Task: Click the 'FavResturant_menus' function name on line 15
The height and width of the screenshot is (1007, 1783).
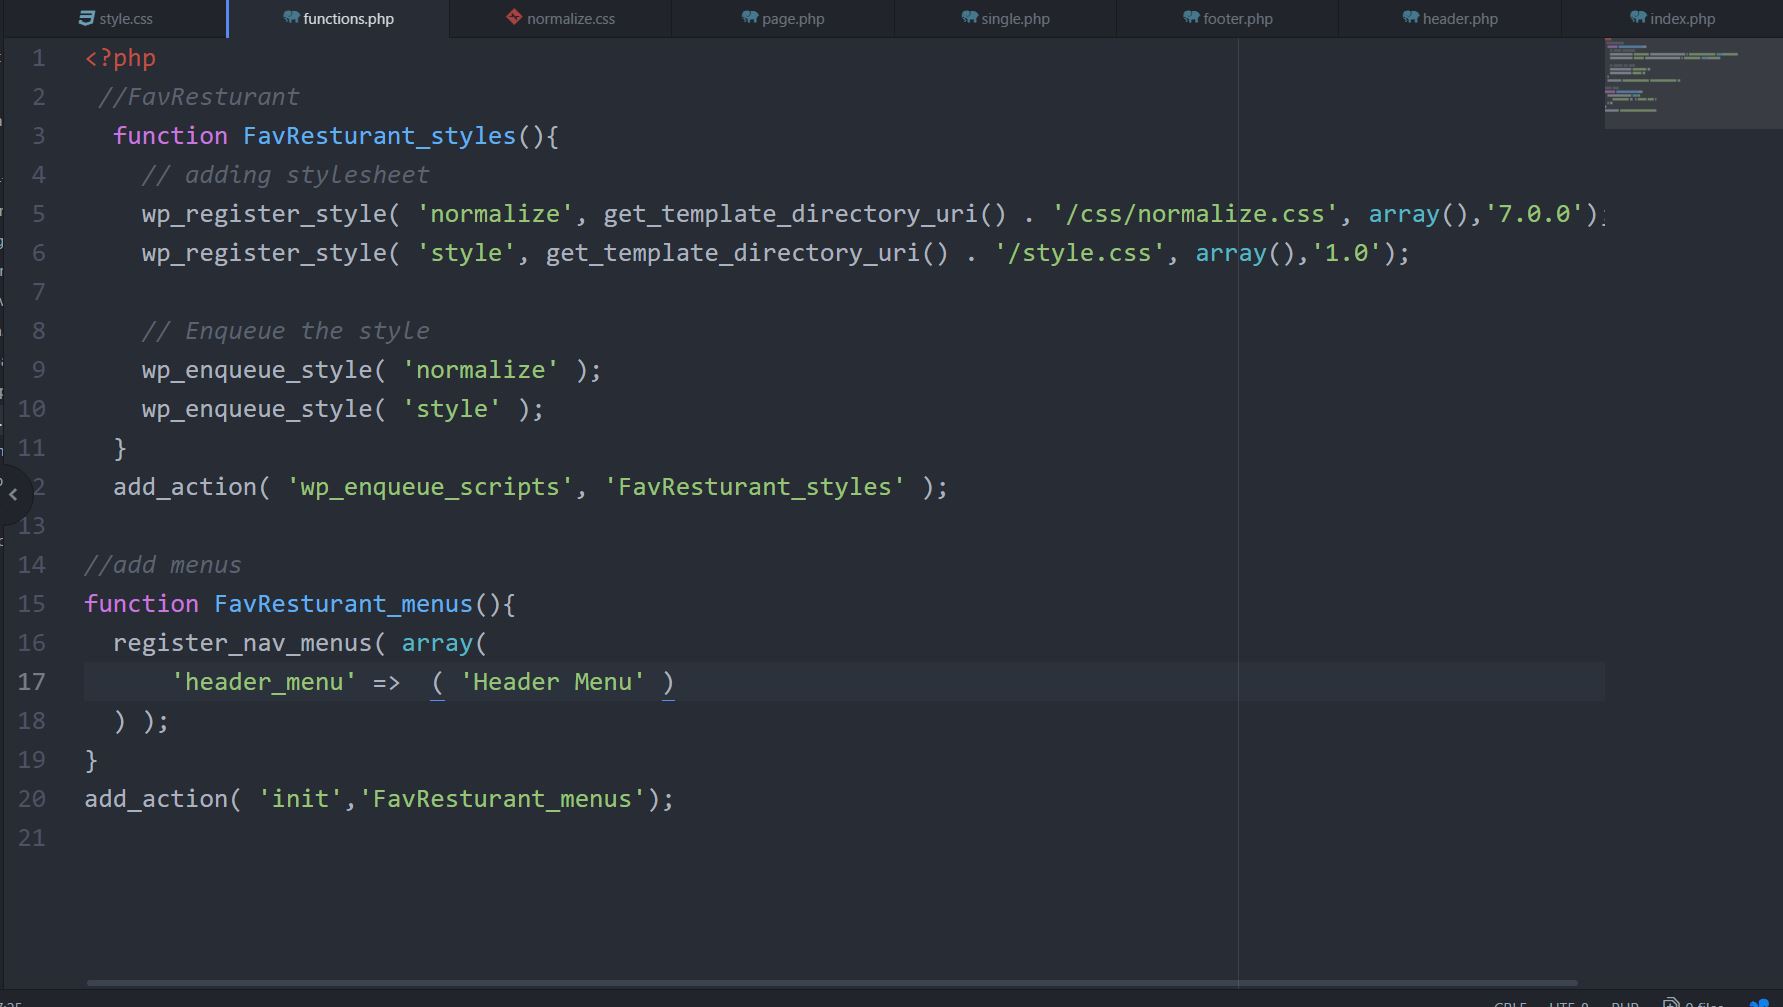Action: (343, 604)
